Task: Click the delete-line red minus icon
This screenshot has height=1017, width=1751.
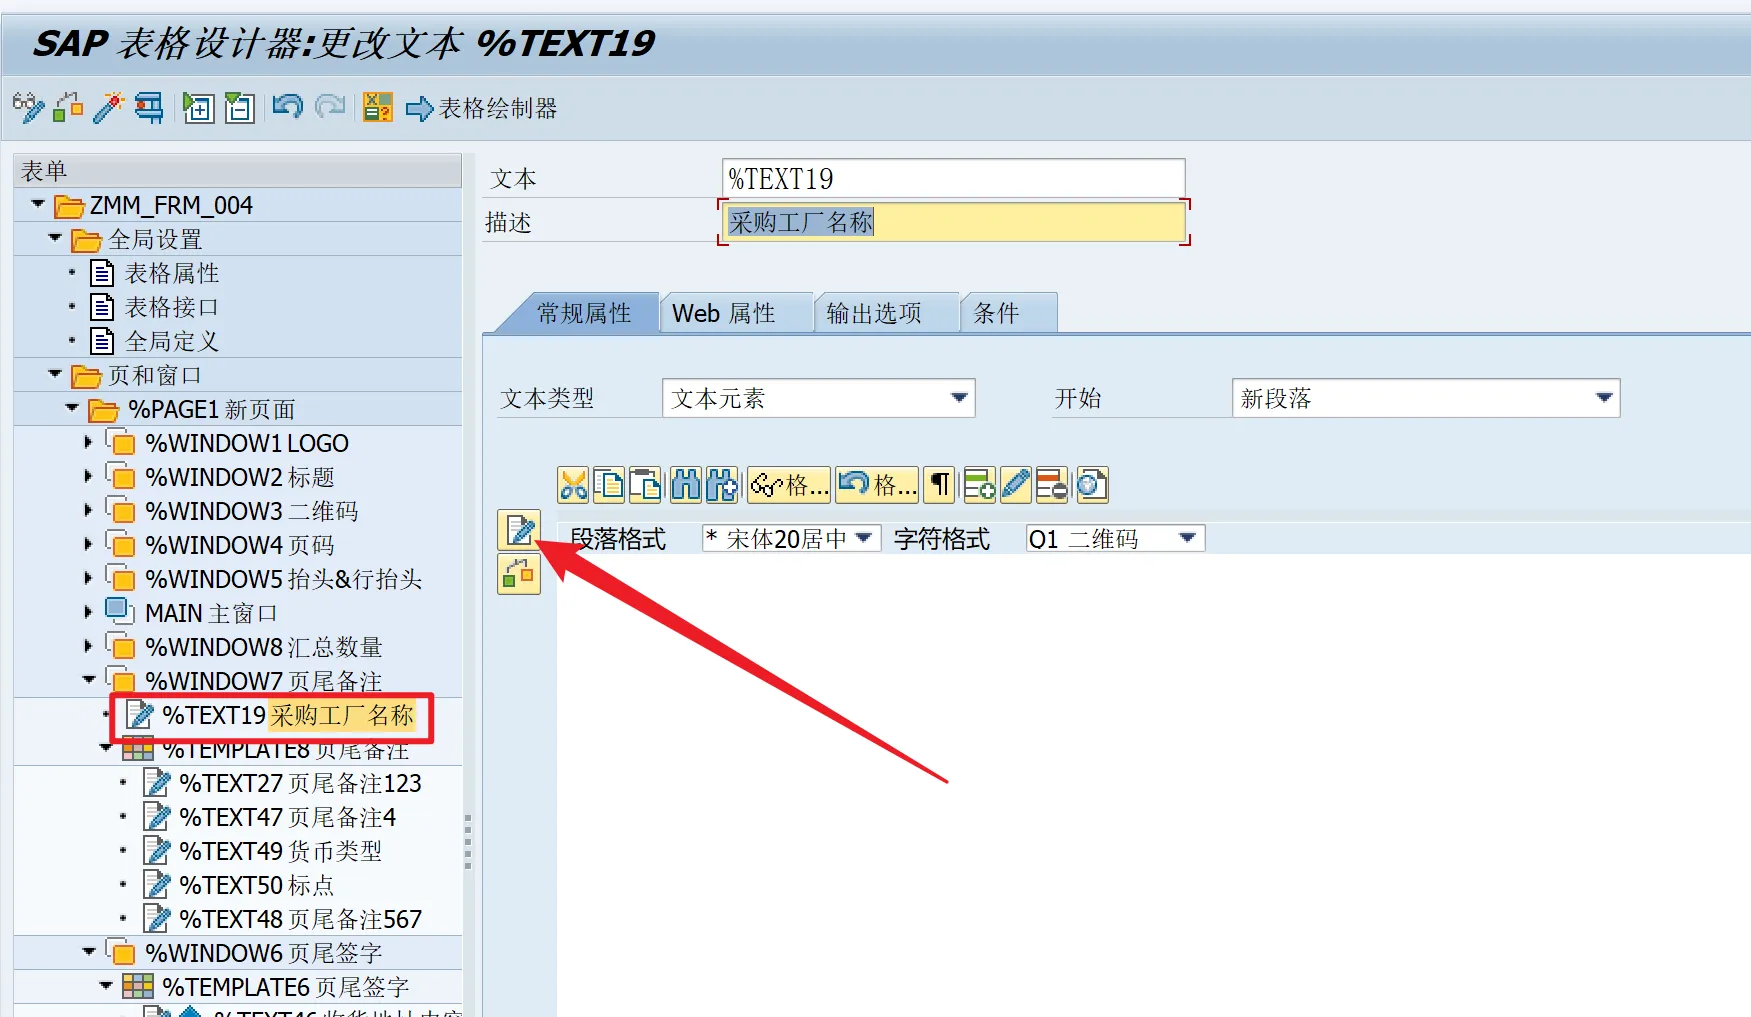Action: (x=1051, y=485)
